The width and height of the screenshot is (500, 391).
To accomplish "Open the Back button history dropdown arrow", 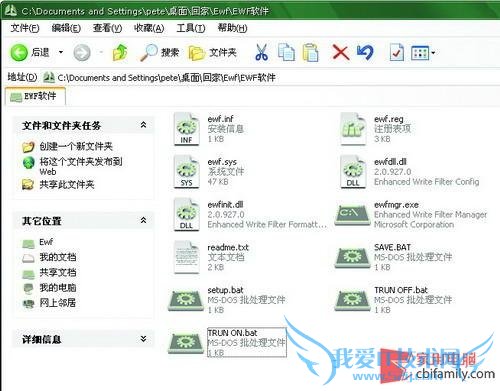I will click(x=61, y=52).
